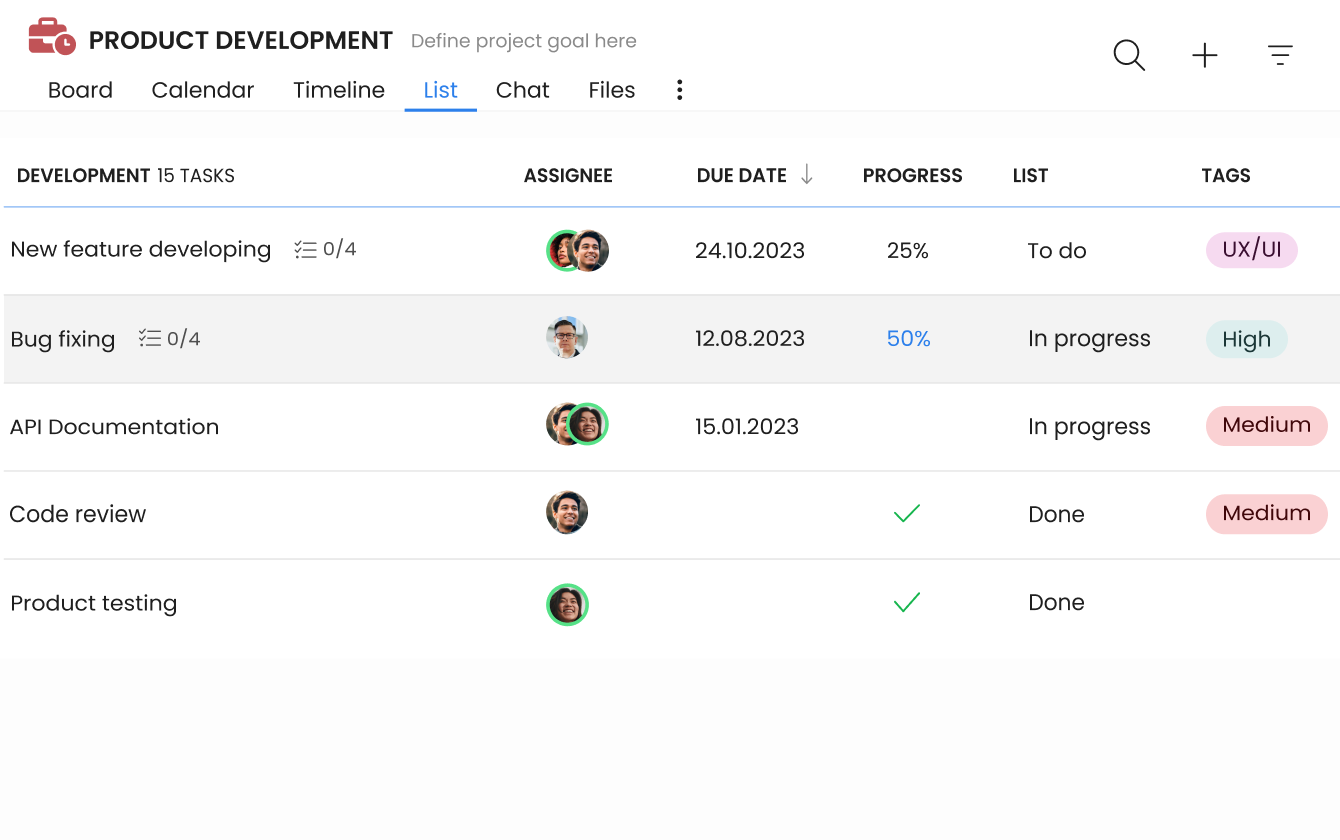Switch to the Timeline tab
1340x840 pixels.
[339, 90]
